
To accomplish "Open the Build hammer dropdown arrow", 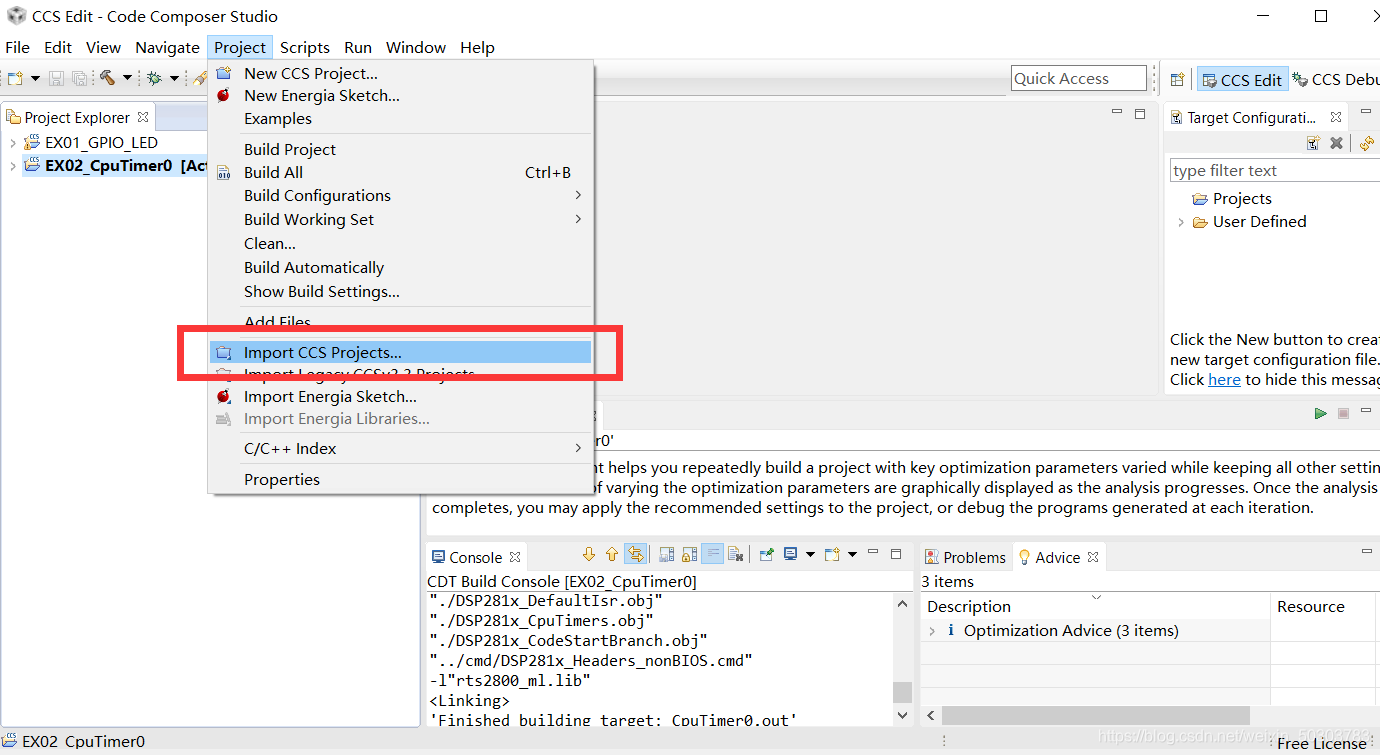I will pos(127,78).
